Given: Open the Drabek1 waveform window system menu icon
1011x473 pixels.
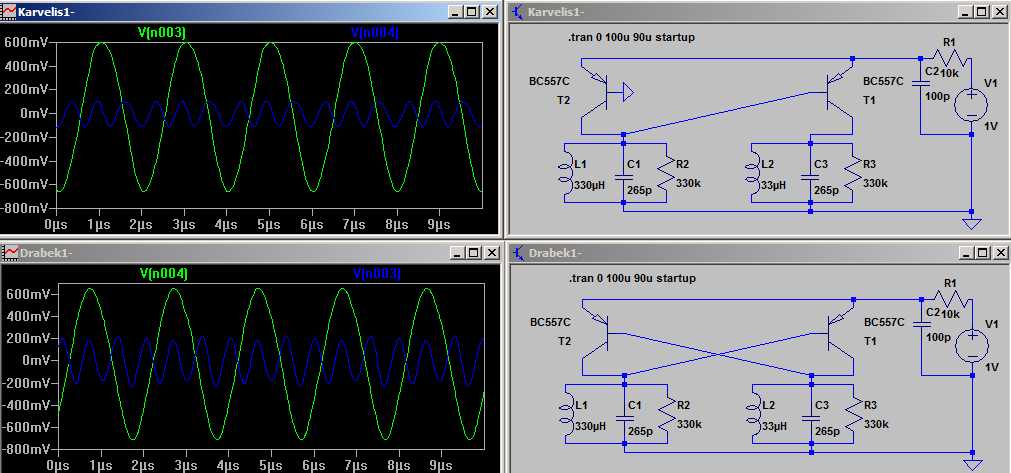Looking at the screenshot, I should pos(9,252).
